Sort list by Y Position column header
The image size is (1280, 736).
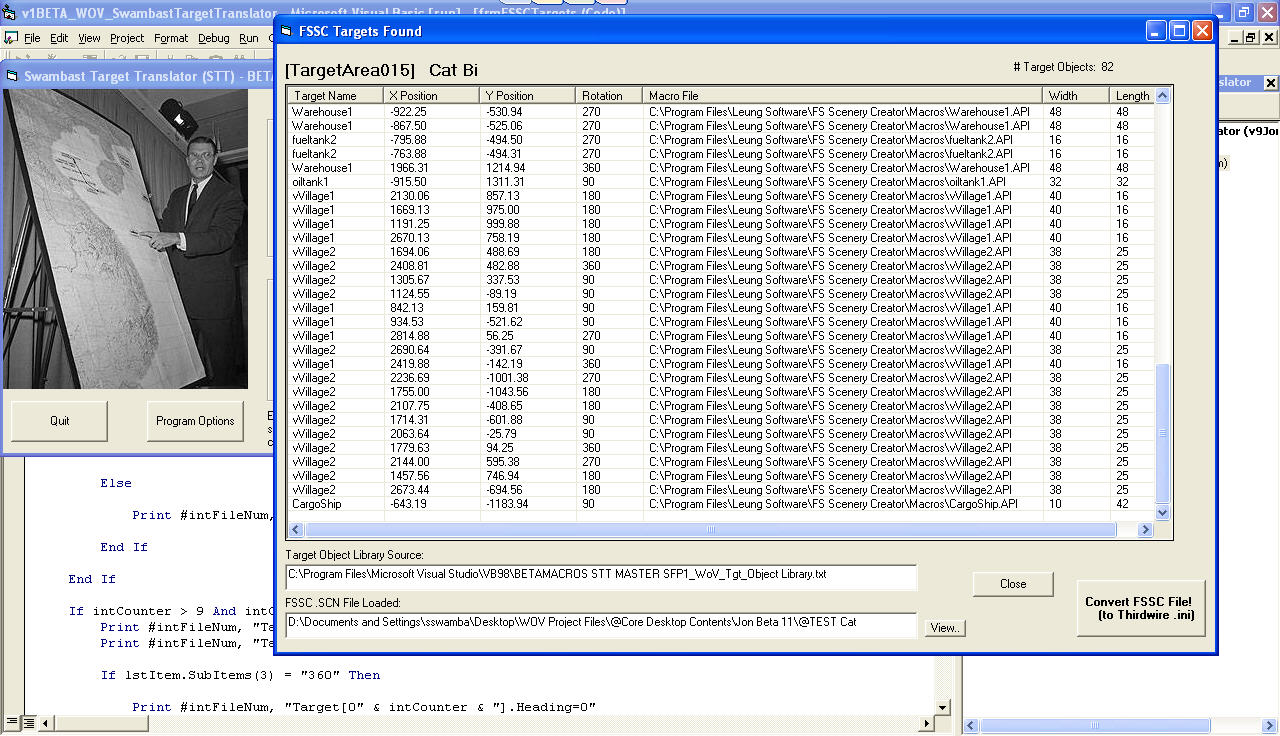click(527, 96)
